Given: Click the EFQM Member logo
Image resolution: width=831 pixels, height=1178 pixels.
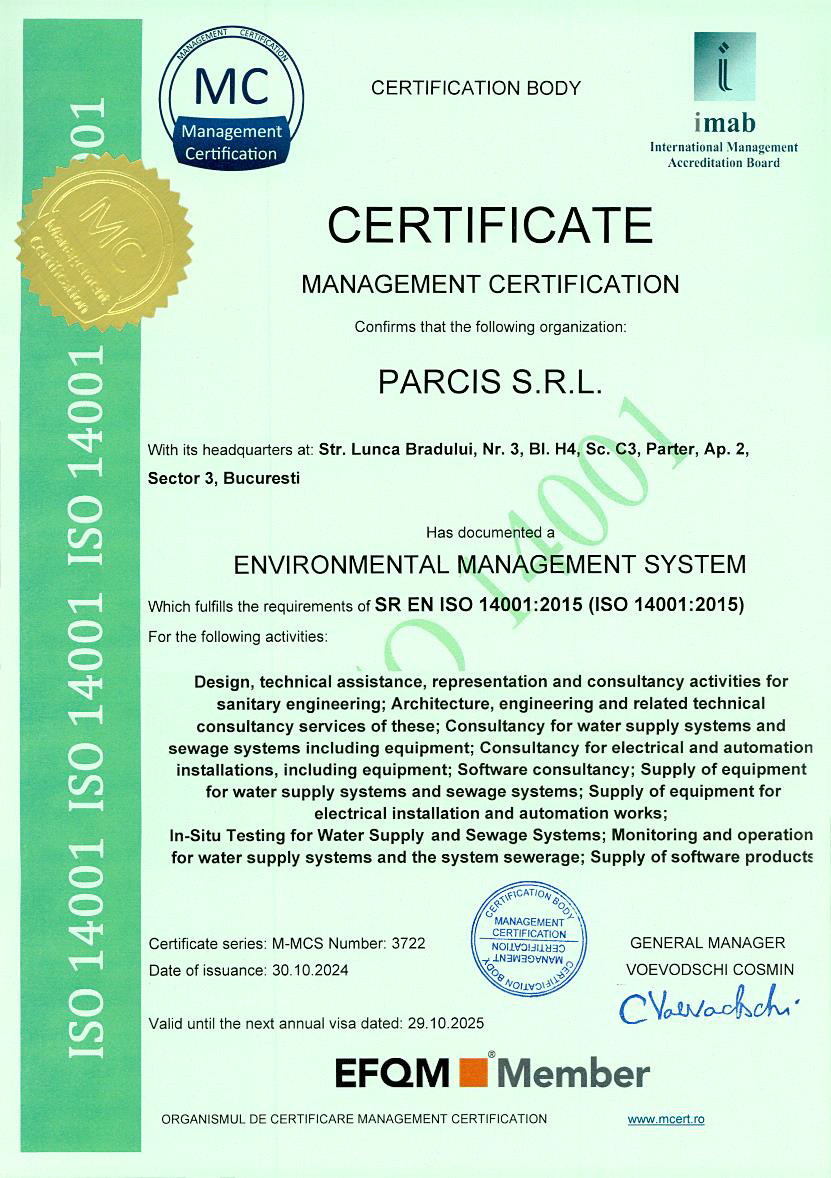Looking at the screenshot, I should [x=492, y=1072].
